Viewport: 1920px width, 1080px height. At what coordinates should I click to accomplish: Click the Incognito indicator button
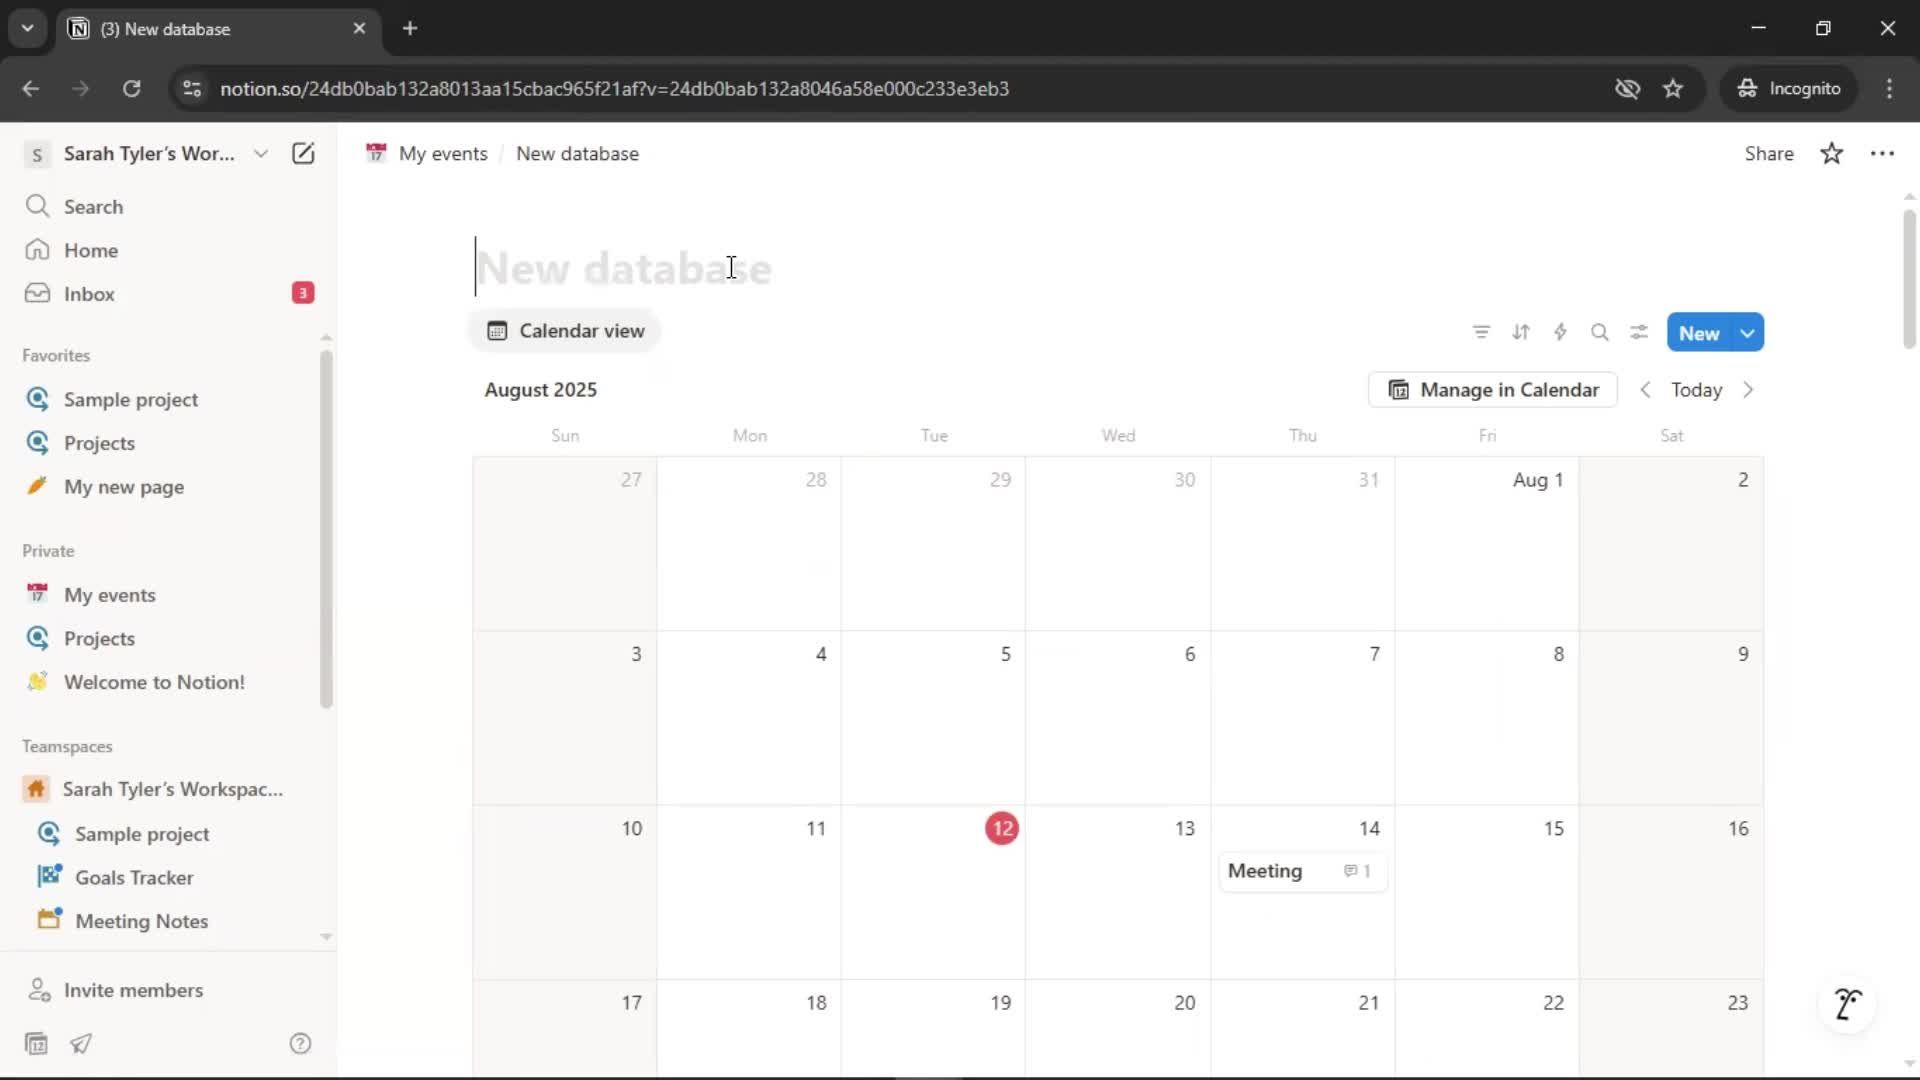pos(1789,88)
